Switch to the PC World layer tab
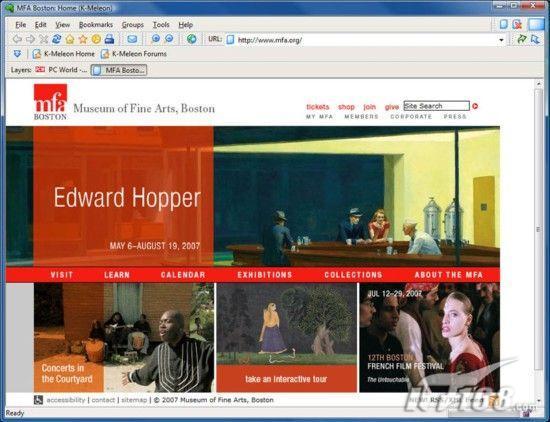The height and width of the screenshot is (422, 550). (61, 70)
